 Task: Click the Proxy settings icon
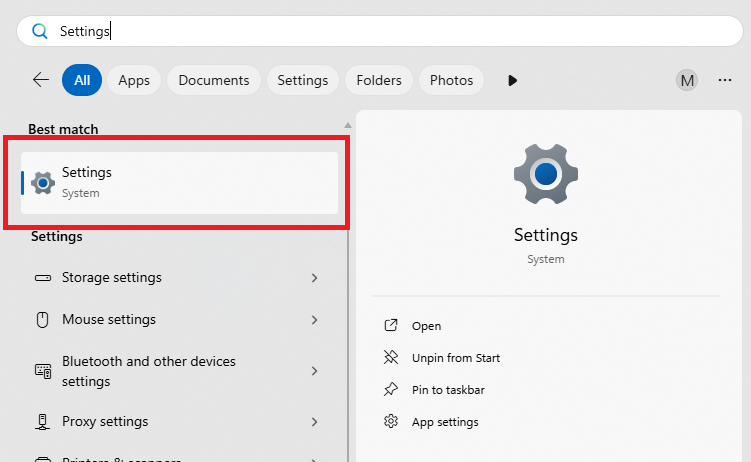[43, 422]
